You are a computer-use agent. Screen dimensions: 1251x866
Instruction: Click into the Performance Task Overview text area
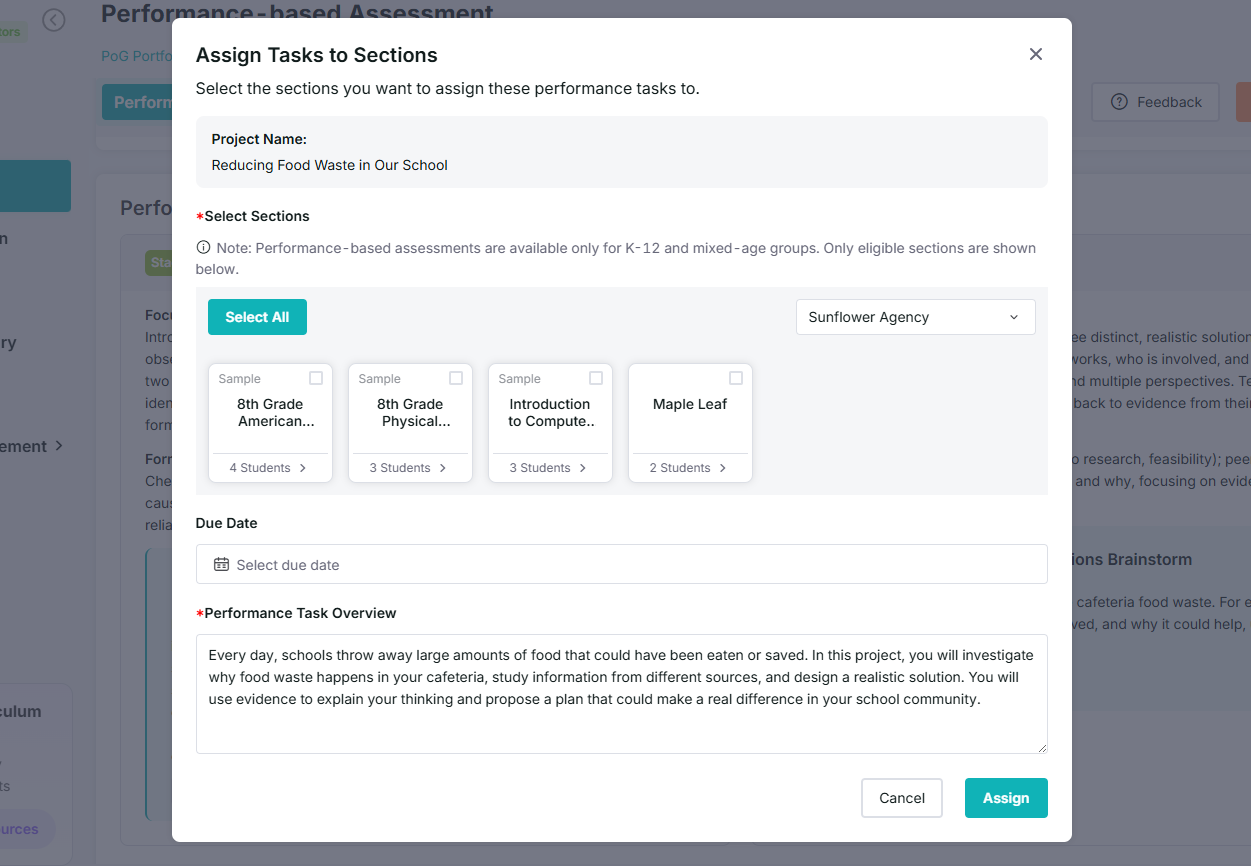tap(622, 694)
